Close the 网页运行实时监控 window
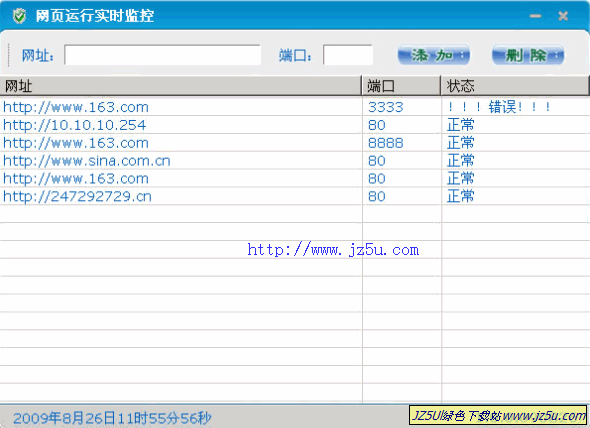The image size is (590, 428). pyautogui.click(x=563, y=16)
